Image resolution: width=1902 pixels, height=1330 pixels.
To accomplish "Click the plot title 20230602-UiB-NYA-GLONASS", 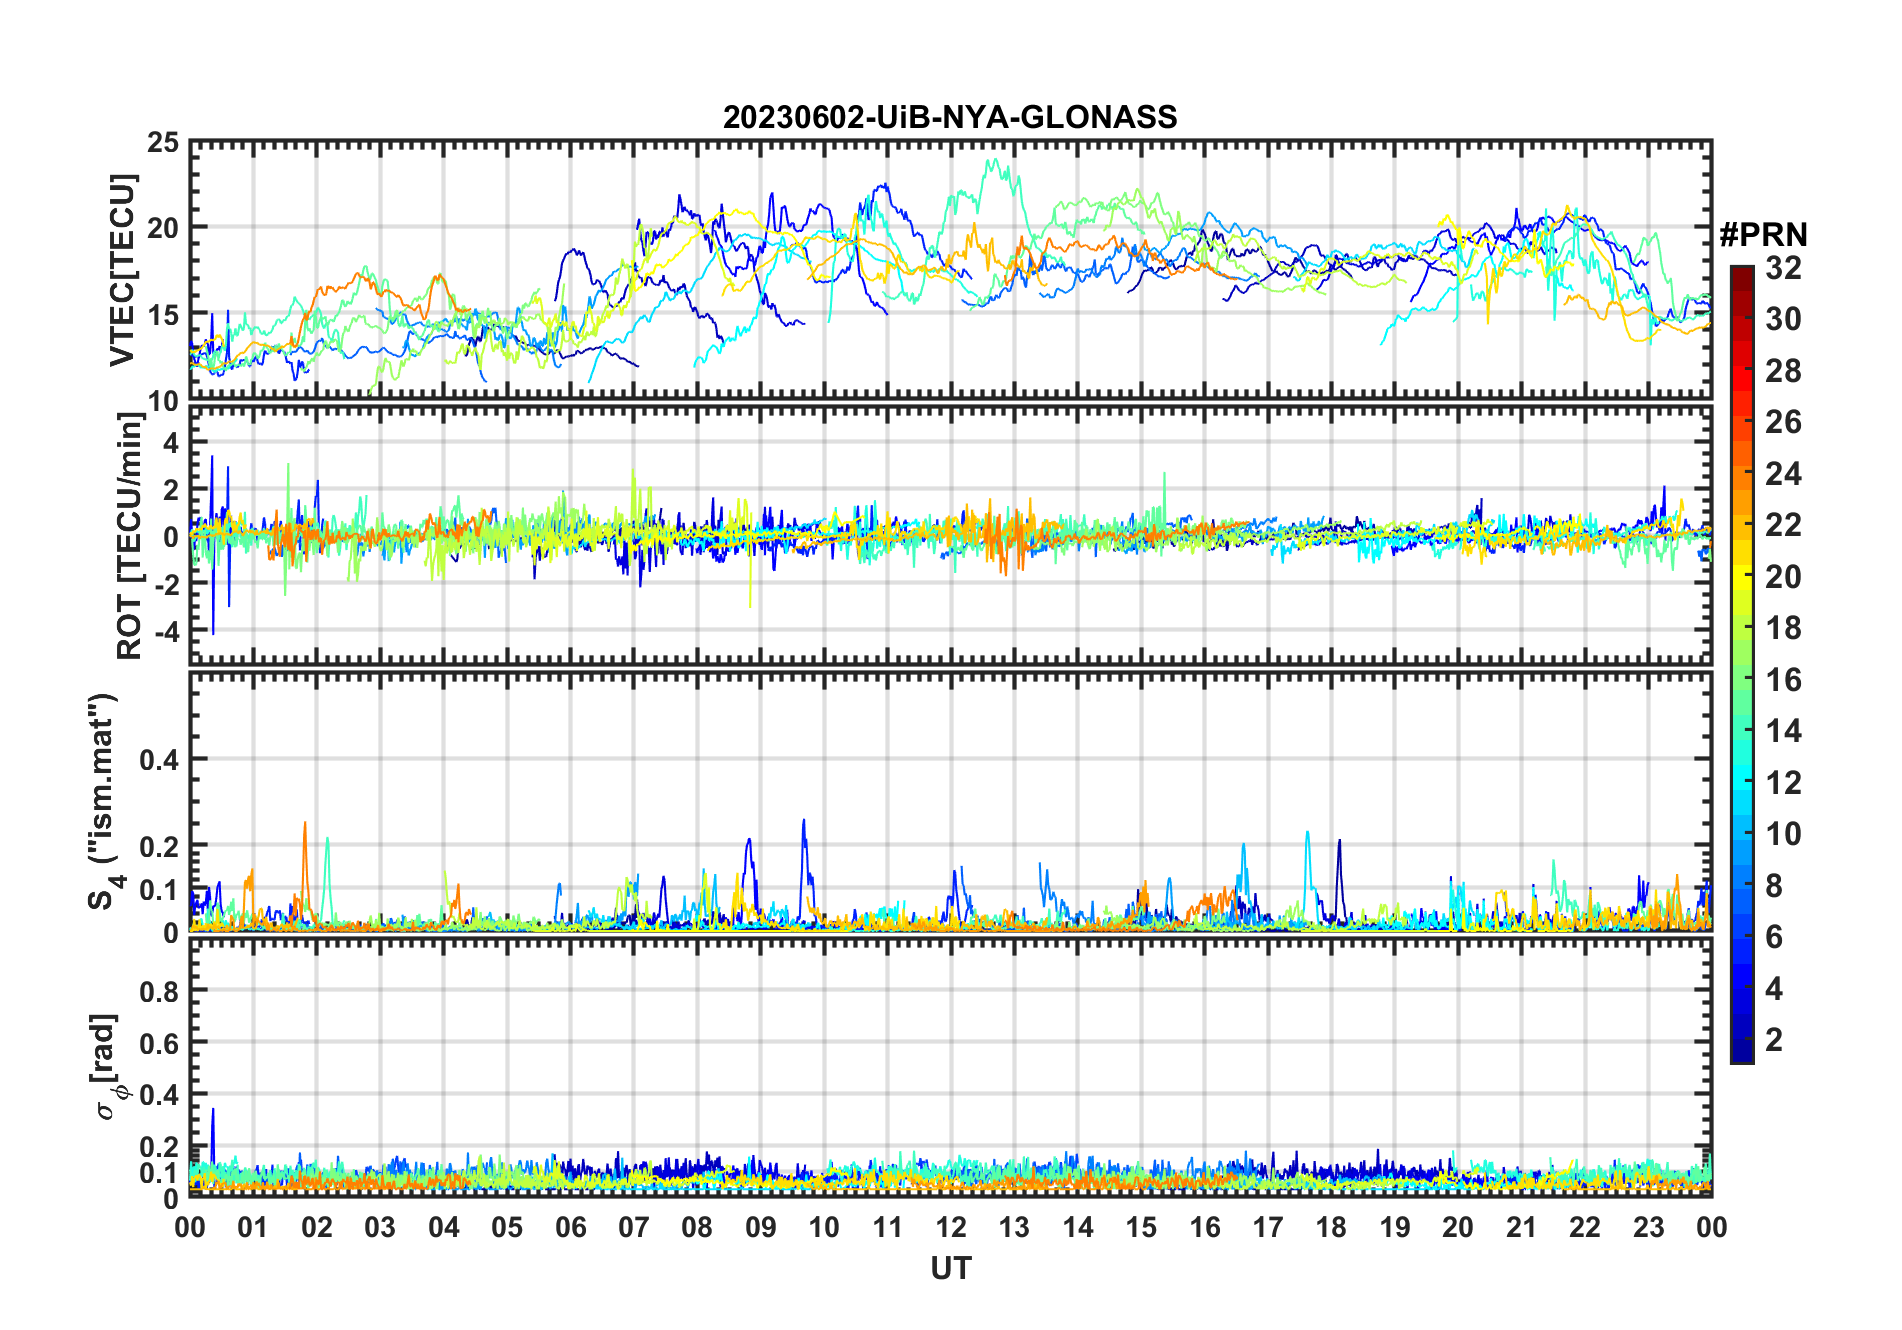I will tap(950, 118).
